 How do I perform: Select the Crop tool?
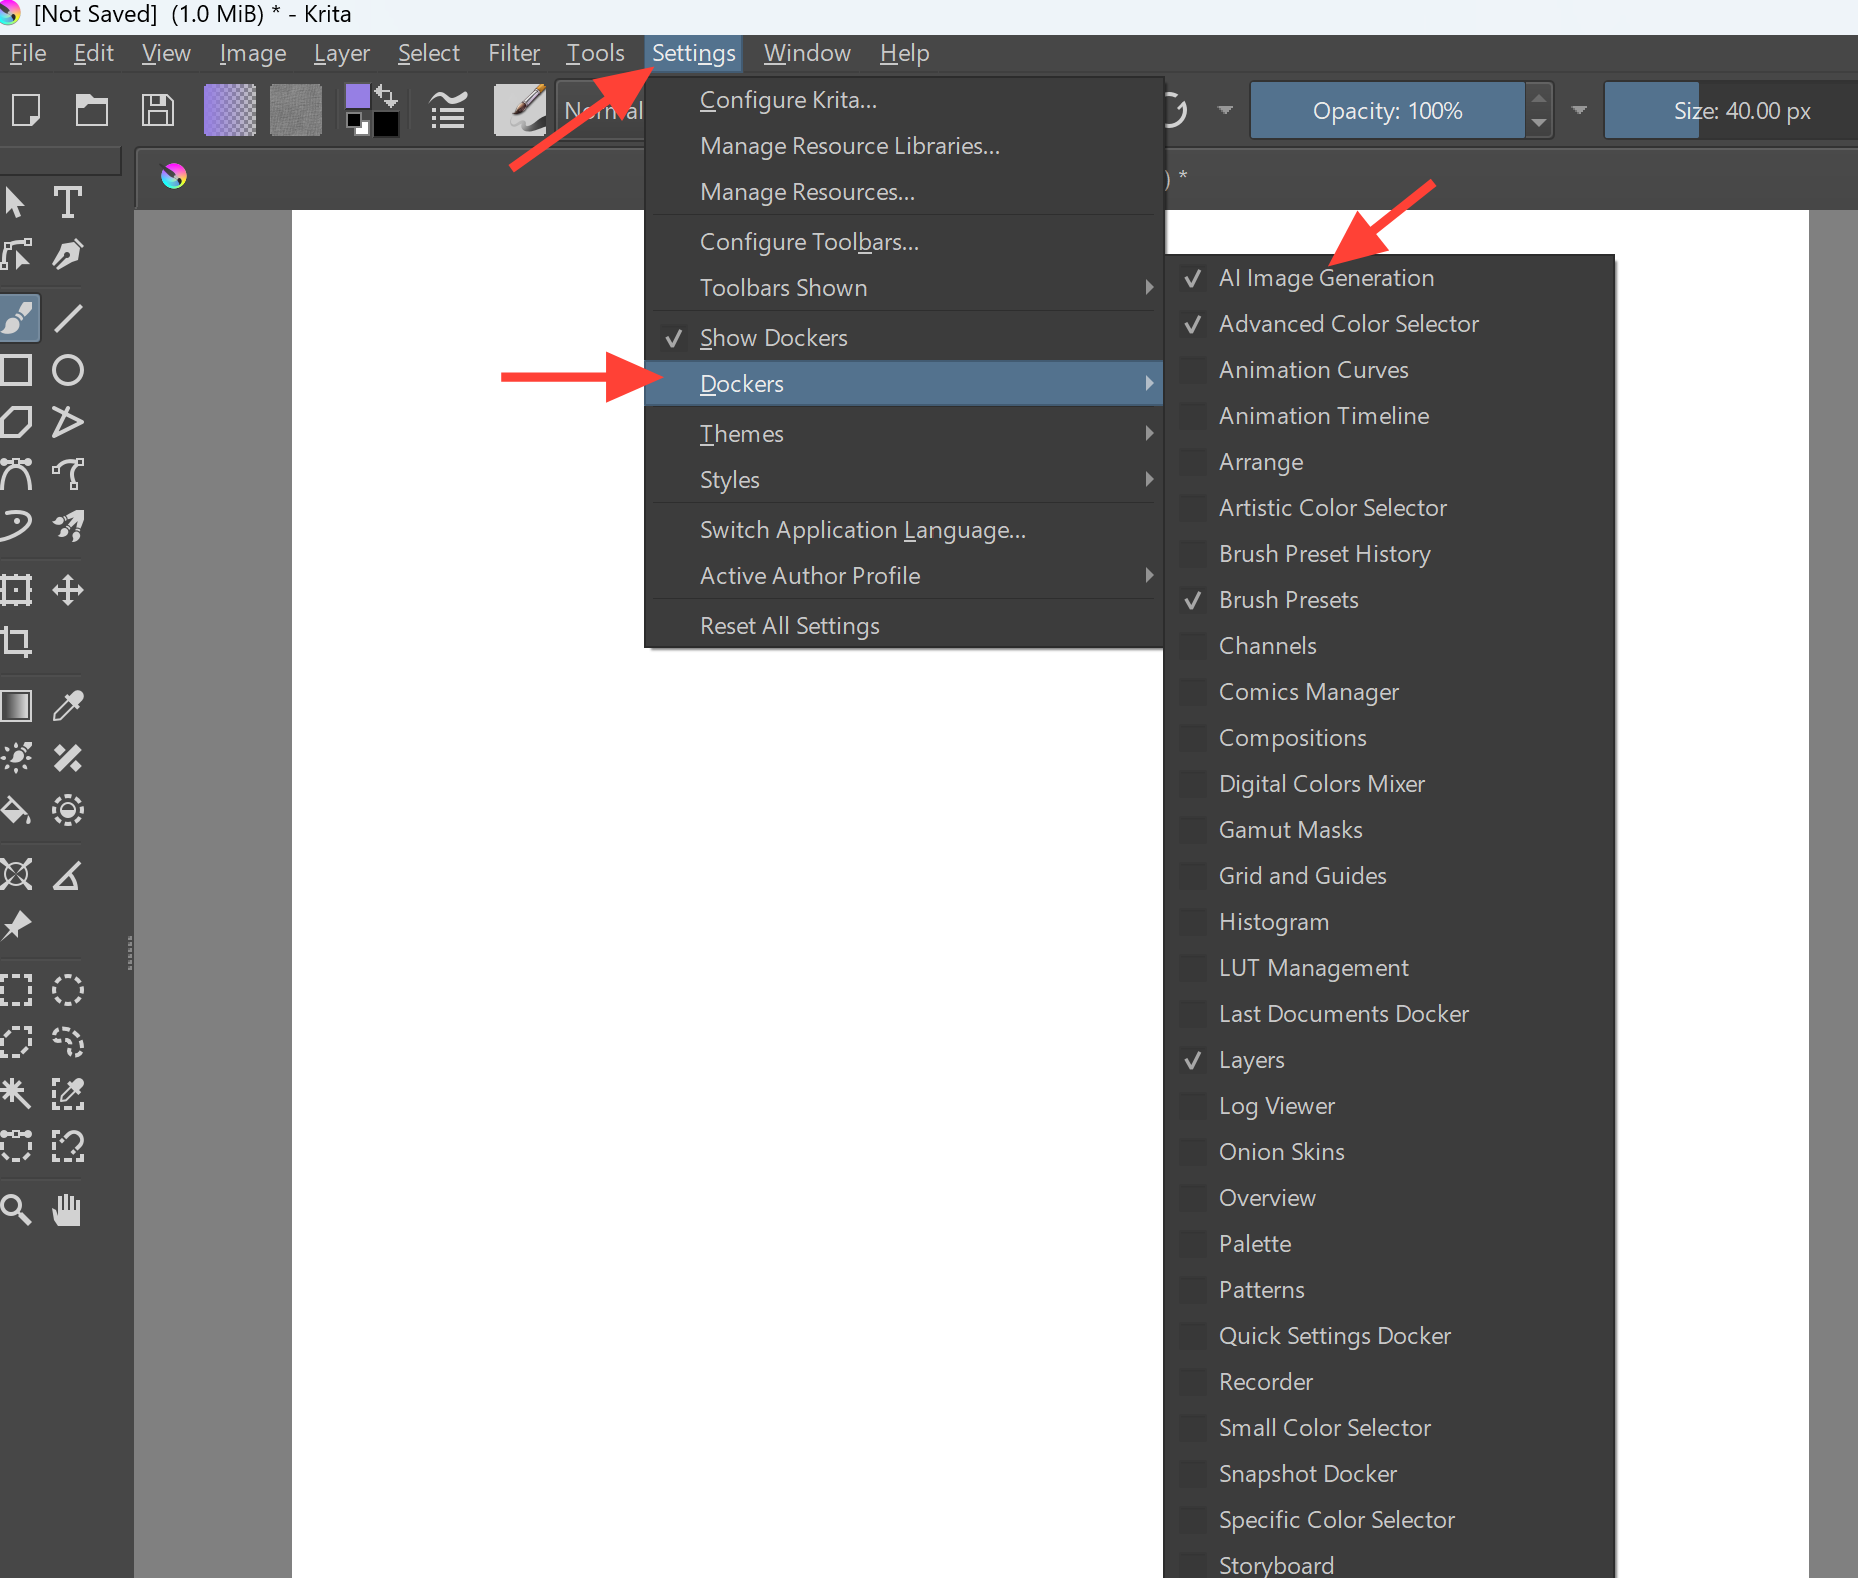coord(16,642)
